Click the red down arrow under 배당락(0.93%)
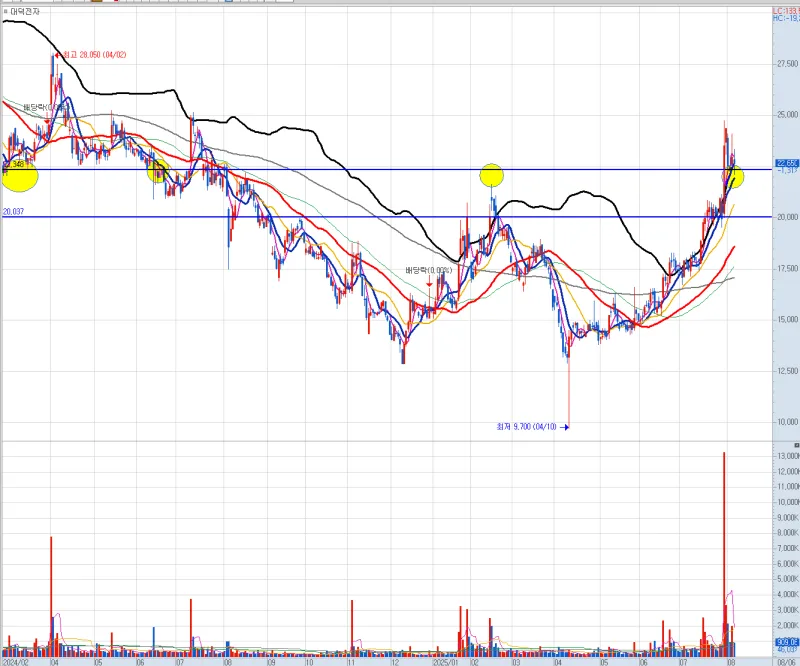The height and width of the screenshot is (666, 800). (x=429, y=284)
